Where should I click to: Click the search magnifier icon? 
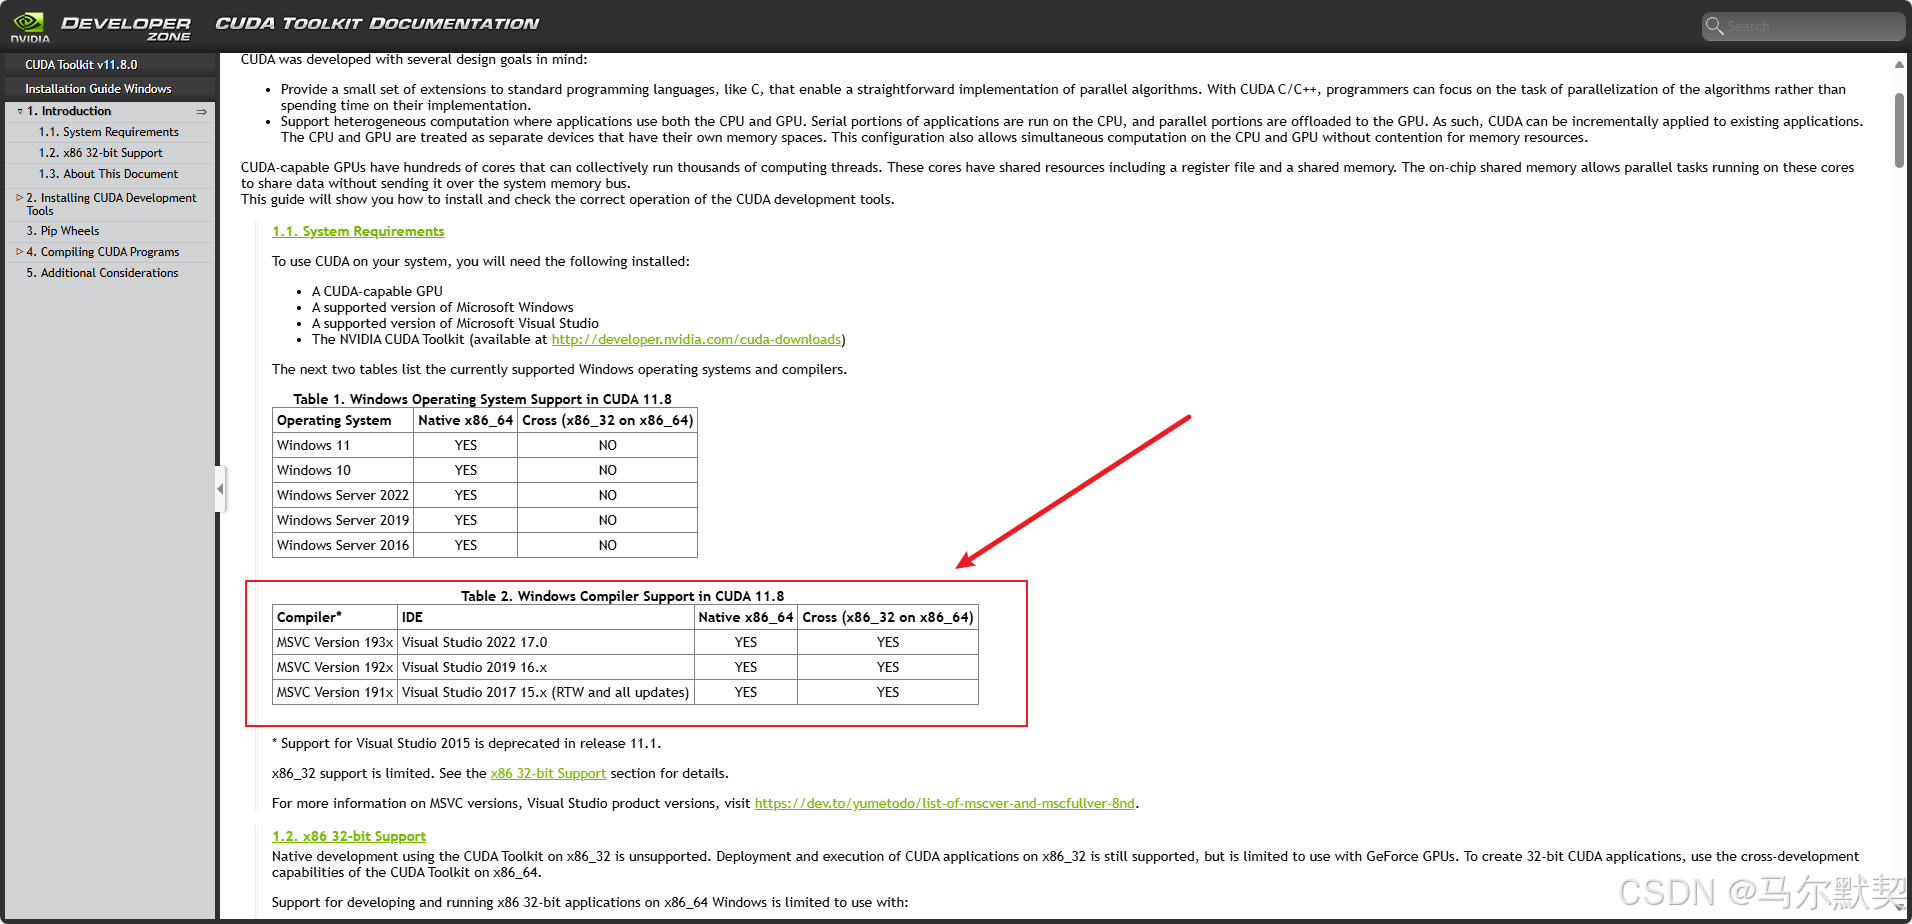click(1715, 26)
